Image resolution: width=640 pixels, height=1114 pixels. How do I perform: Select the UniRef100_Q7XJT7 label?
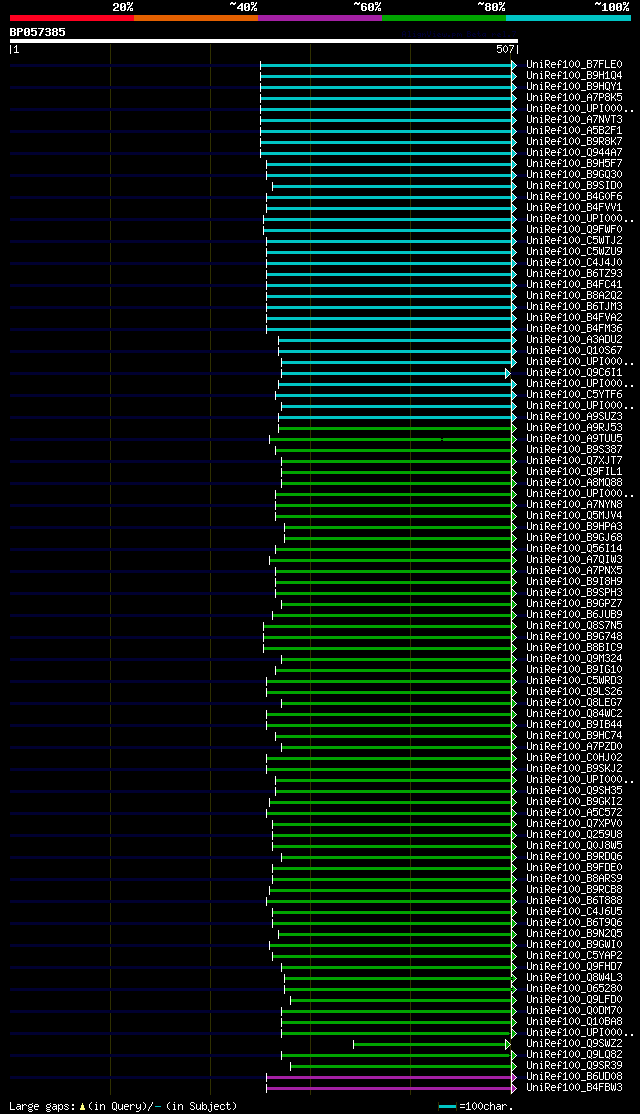pyautogui.click(x=575, y=461)
